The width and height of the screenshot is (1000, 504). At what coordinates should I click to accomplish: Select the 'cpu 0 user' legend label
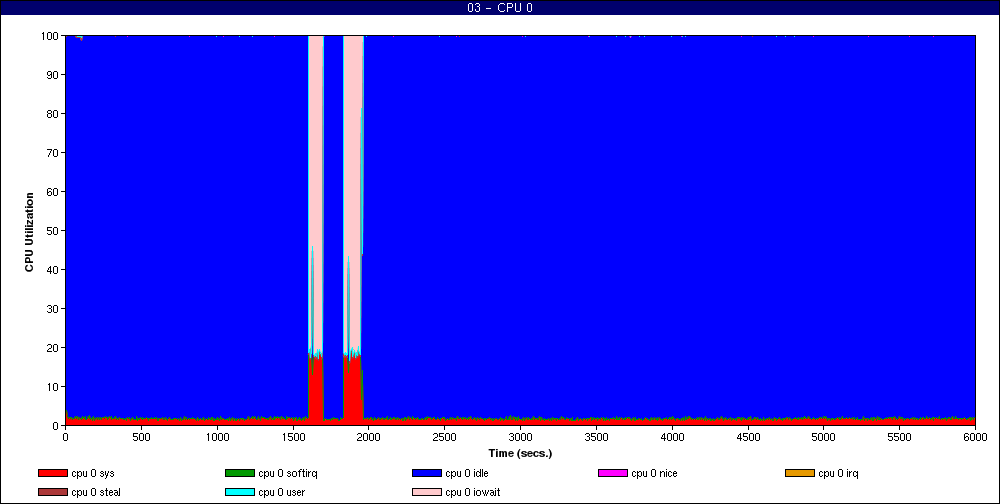pyautogui.click(x=282, y=493)
